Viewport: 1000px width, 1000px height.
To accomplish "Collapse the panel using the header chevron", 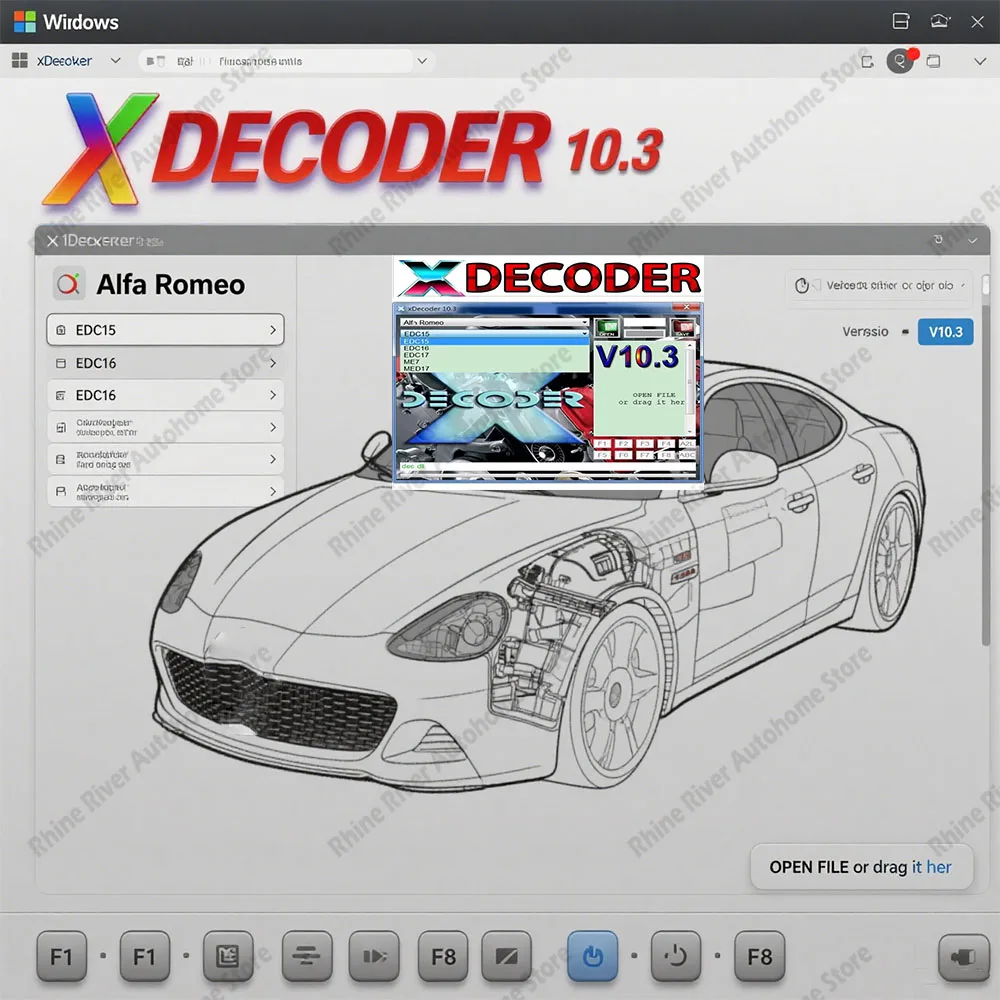I will (973, 241).
